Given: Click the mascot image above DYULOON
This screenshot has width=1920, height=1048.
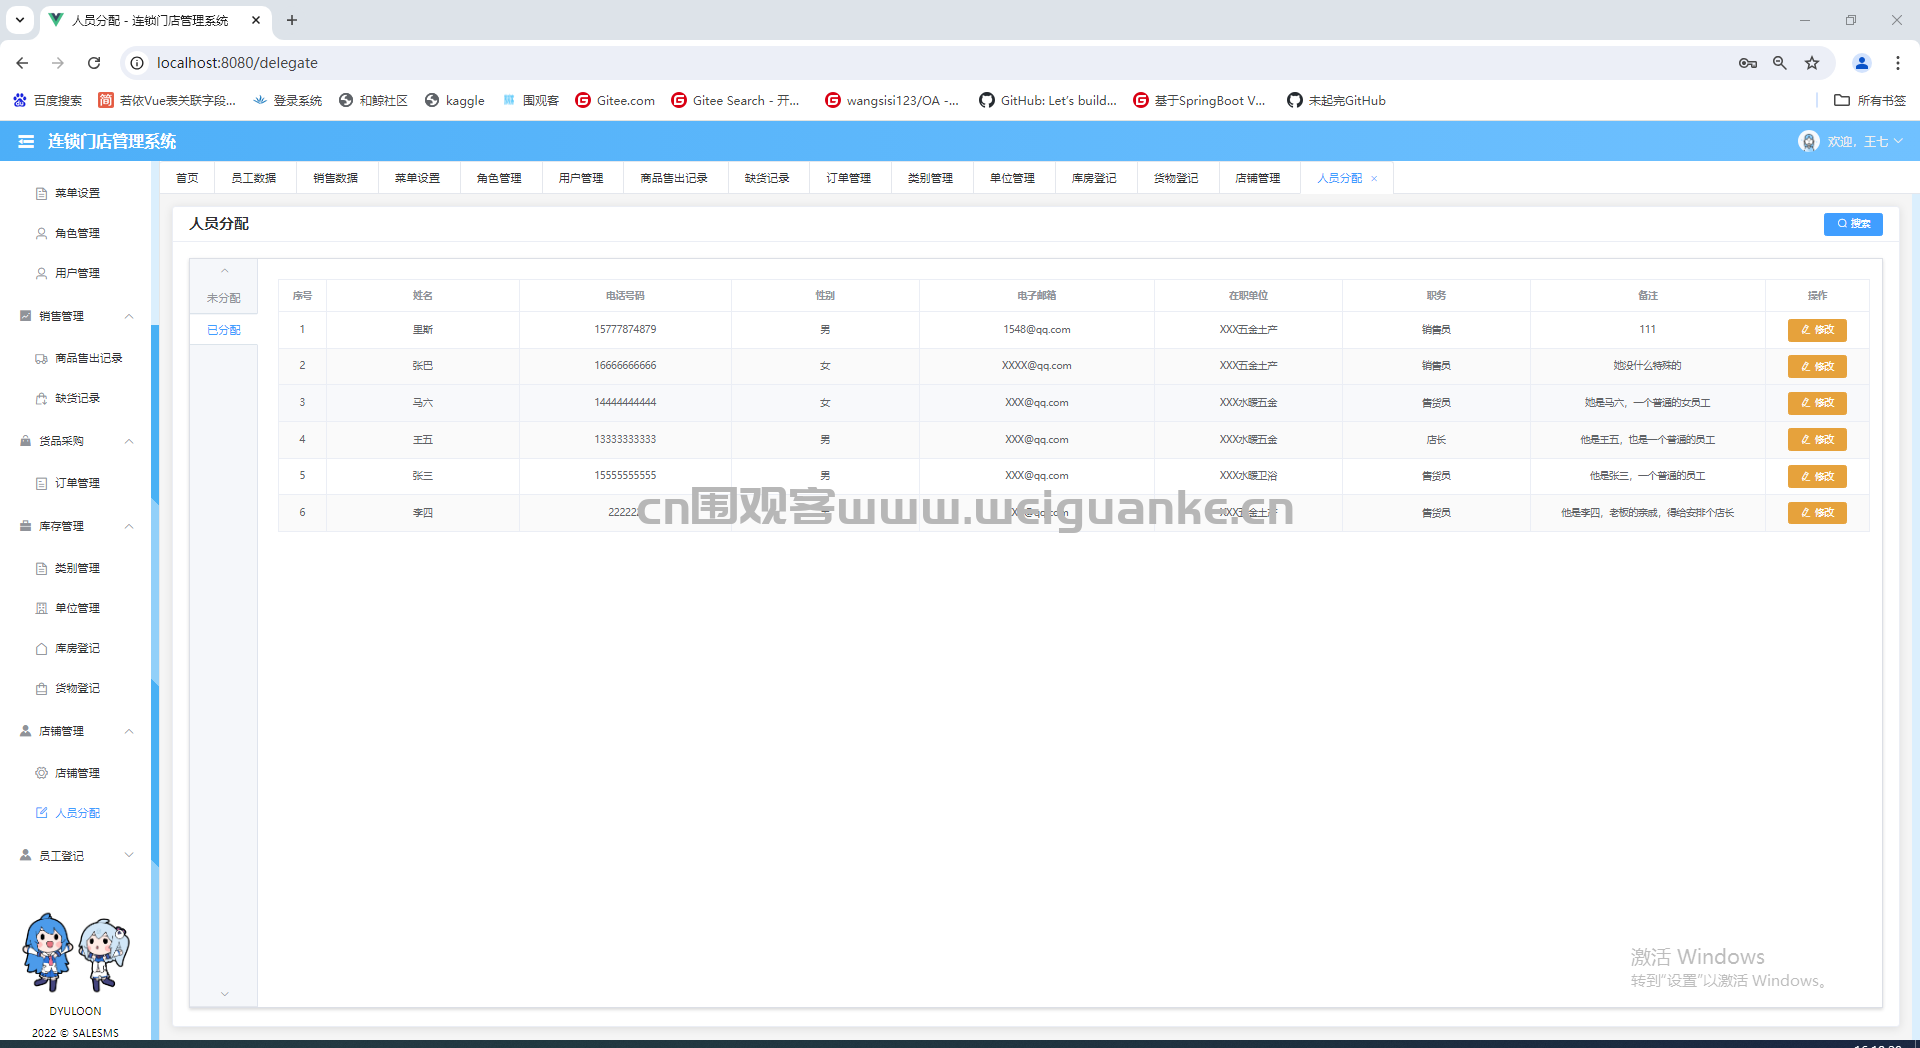Looking at the screenshot, I should coord(76,951).
